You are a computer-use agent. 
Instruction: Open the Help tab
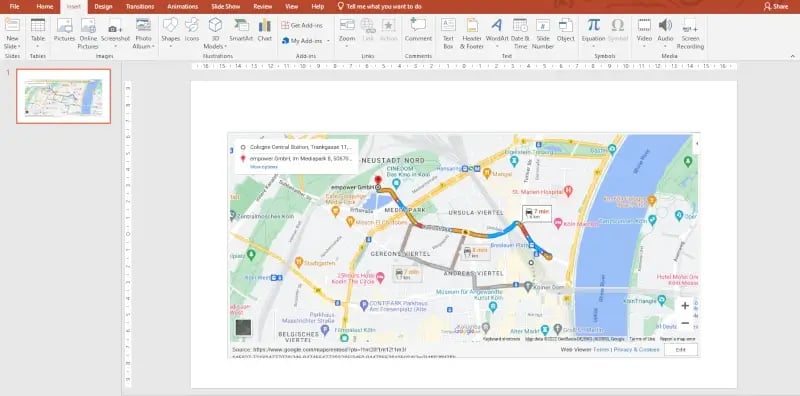(317, 7)
